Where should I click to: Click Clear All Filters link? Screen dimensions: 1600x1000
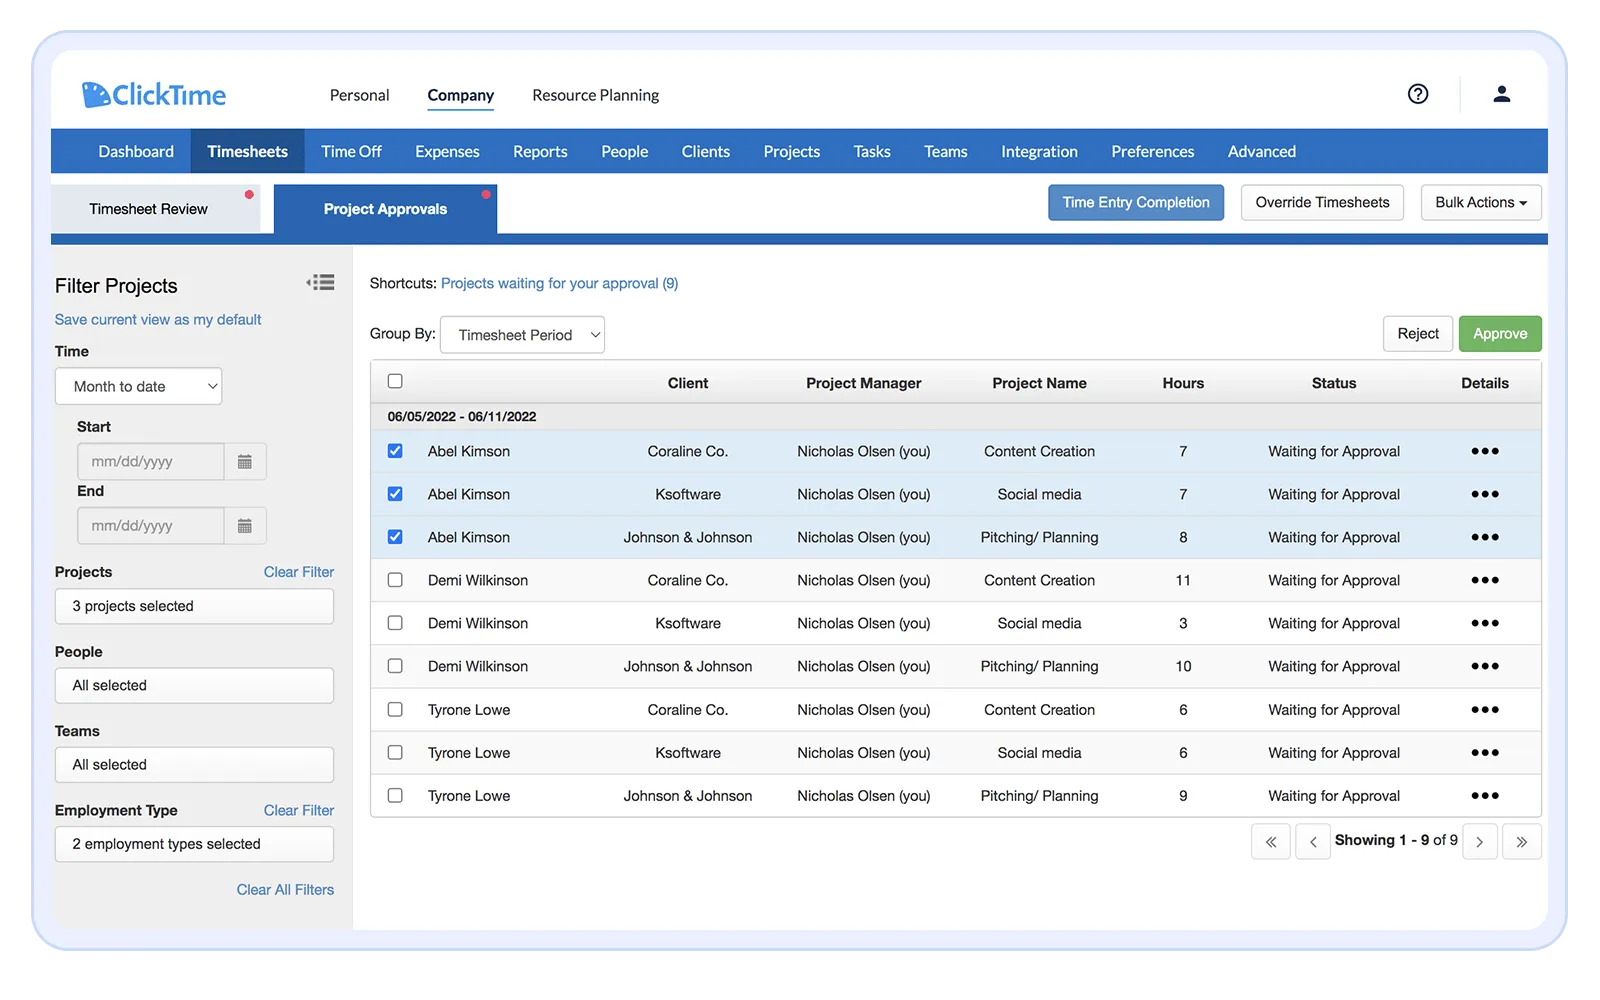pos(285,890)
